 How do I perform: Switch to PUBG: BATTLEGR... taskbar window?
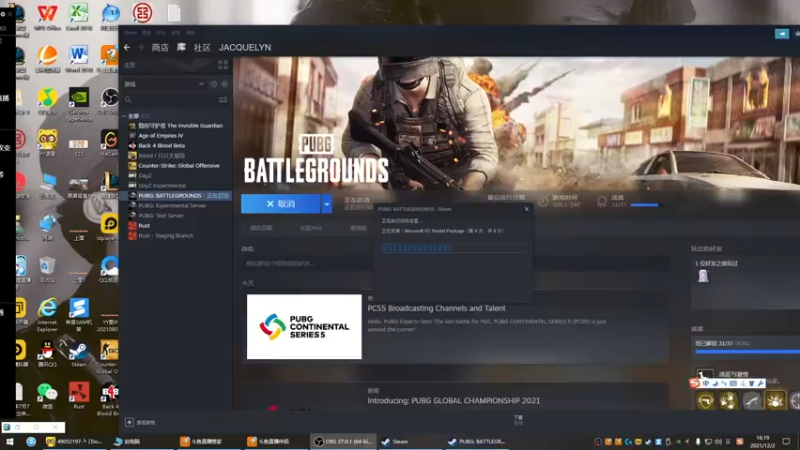point(477,441)
